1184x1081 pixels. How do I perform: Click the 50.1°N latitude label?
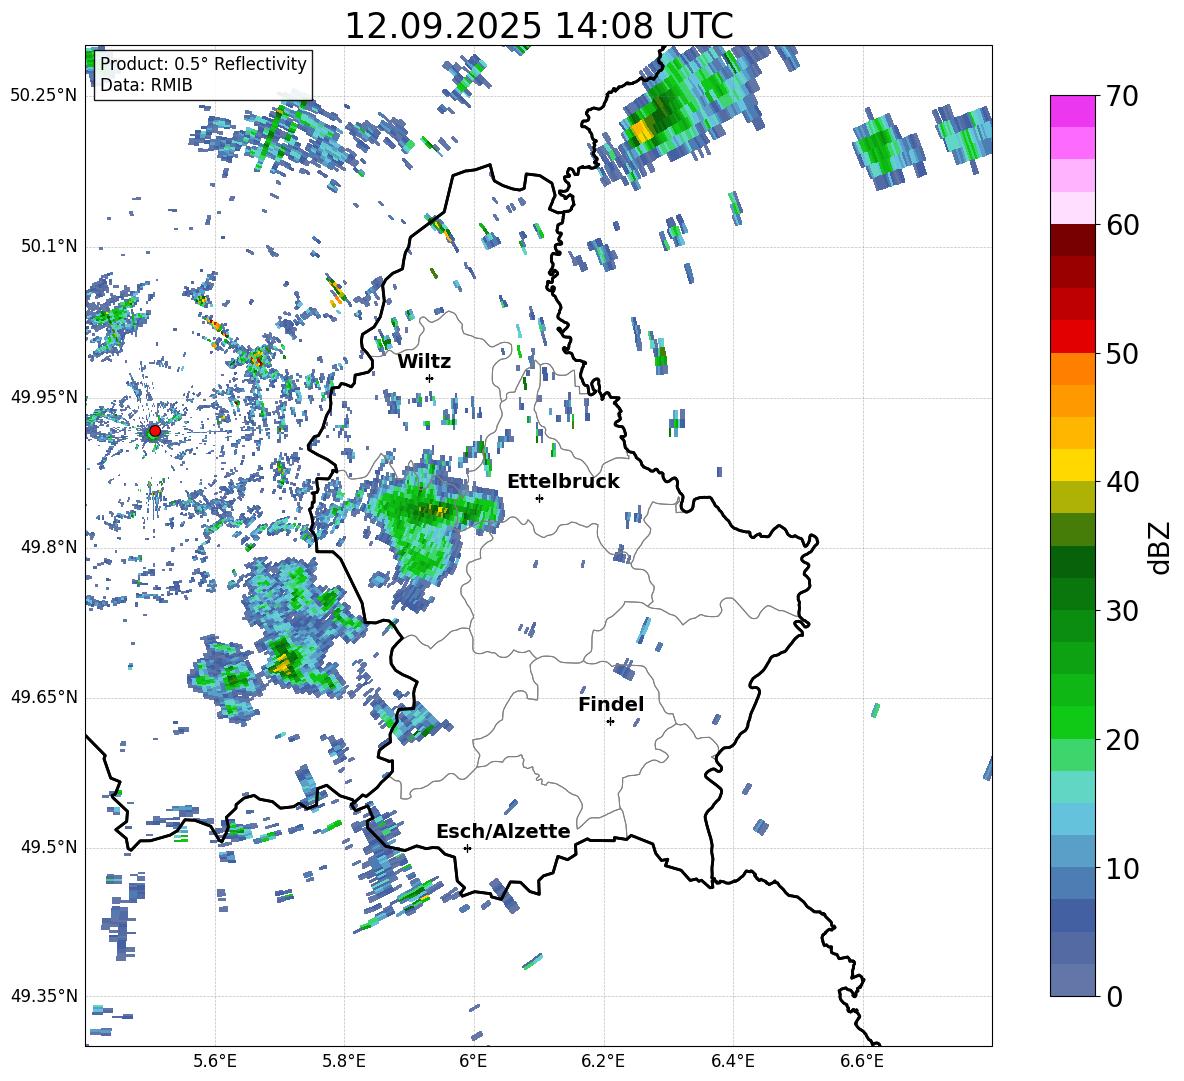48,247
